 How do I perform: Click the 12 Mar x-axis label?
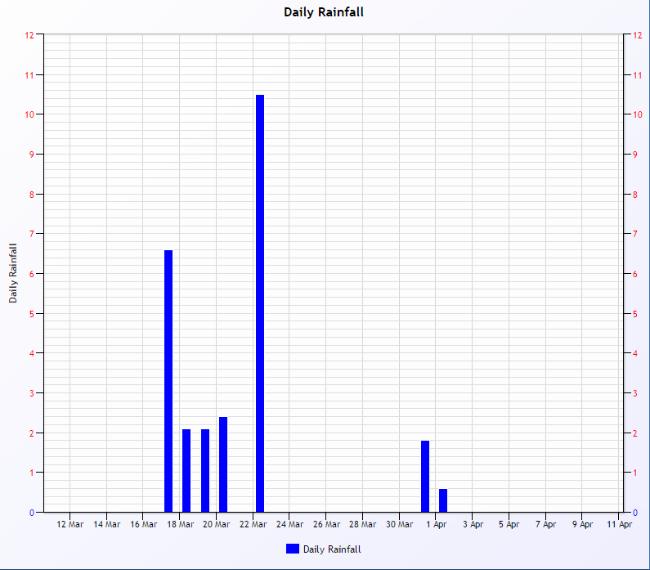point(70,524)
